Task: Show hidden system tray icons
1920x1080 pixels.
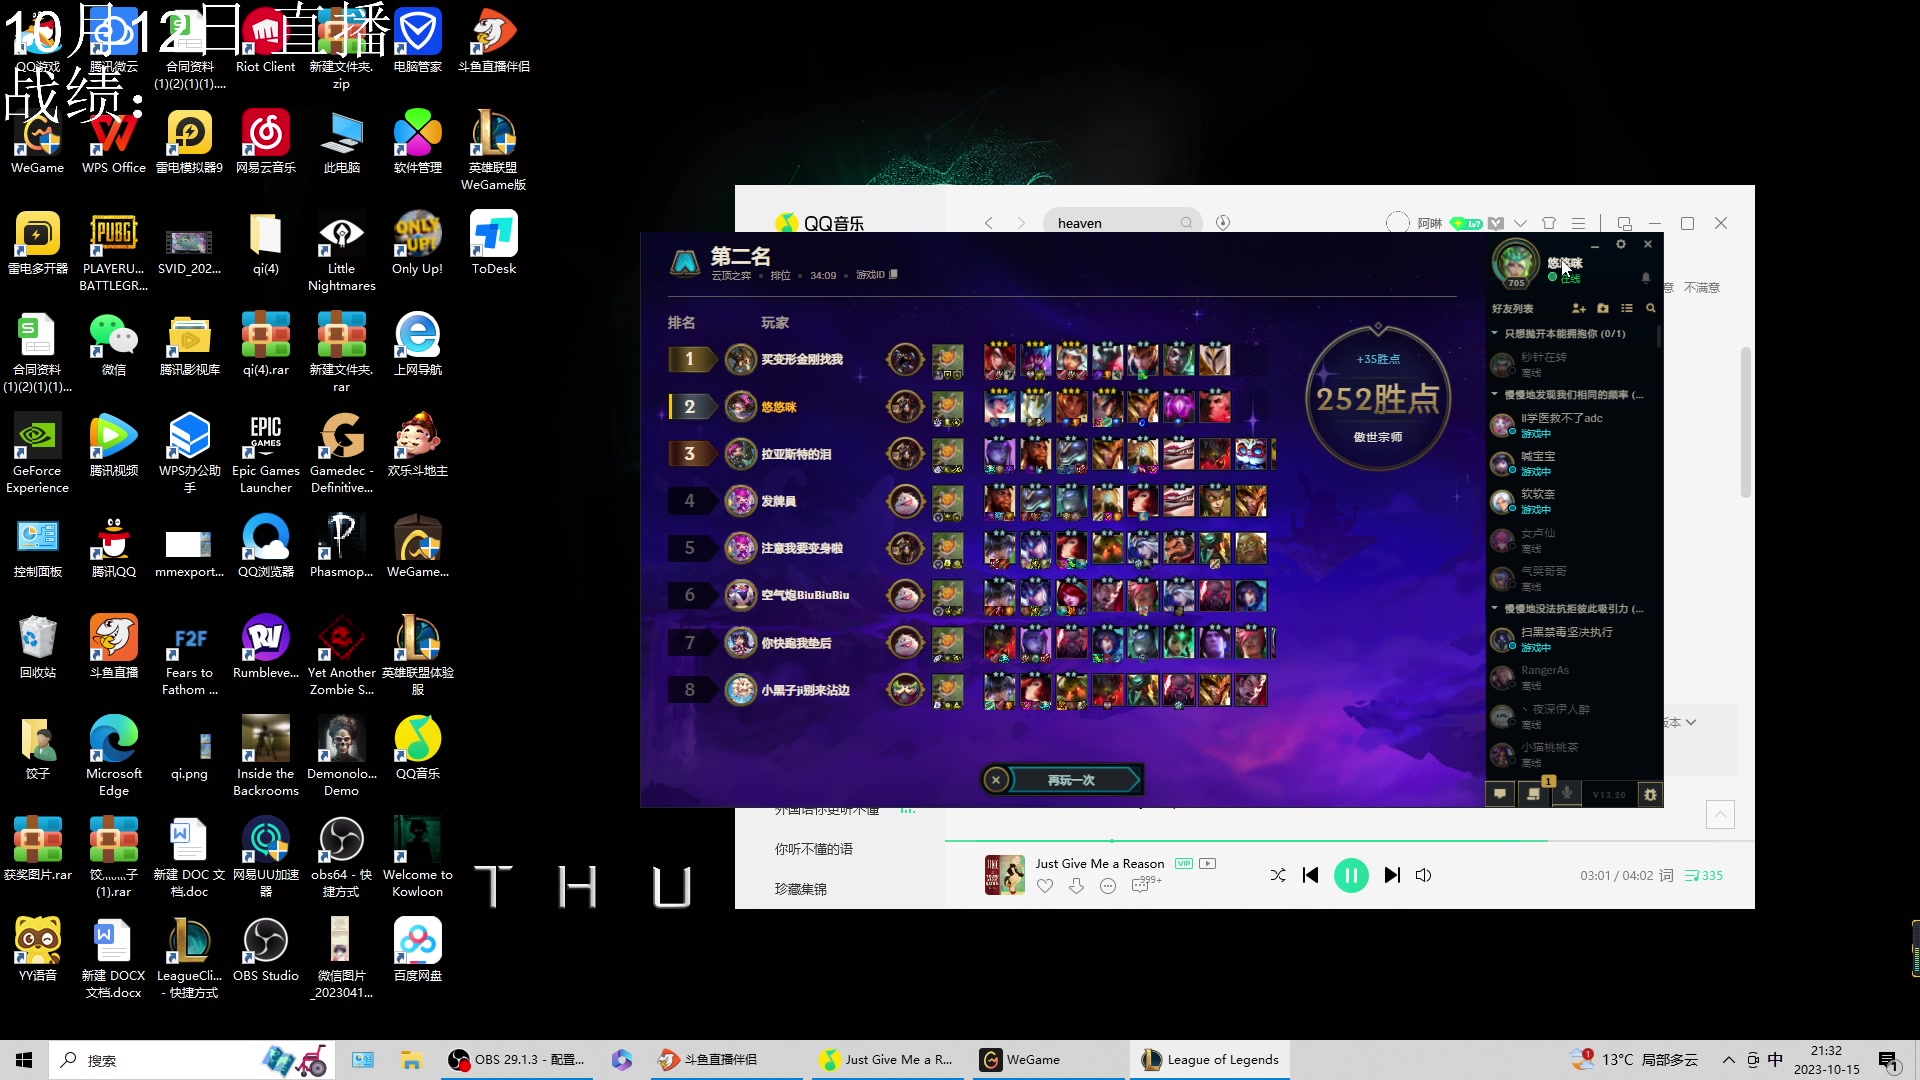Action: (x=1728, y=1060)
